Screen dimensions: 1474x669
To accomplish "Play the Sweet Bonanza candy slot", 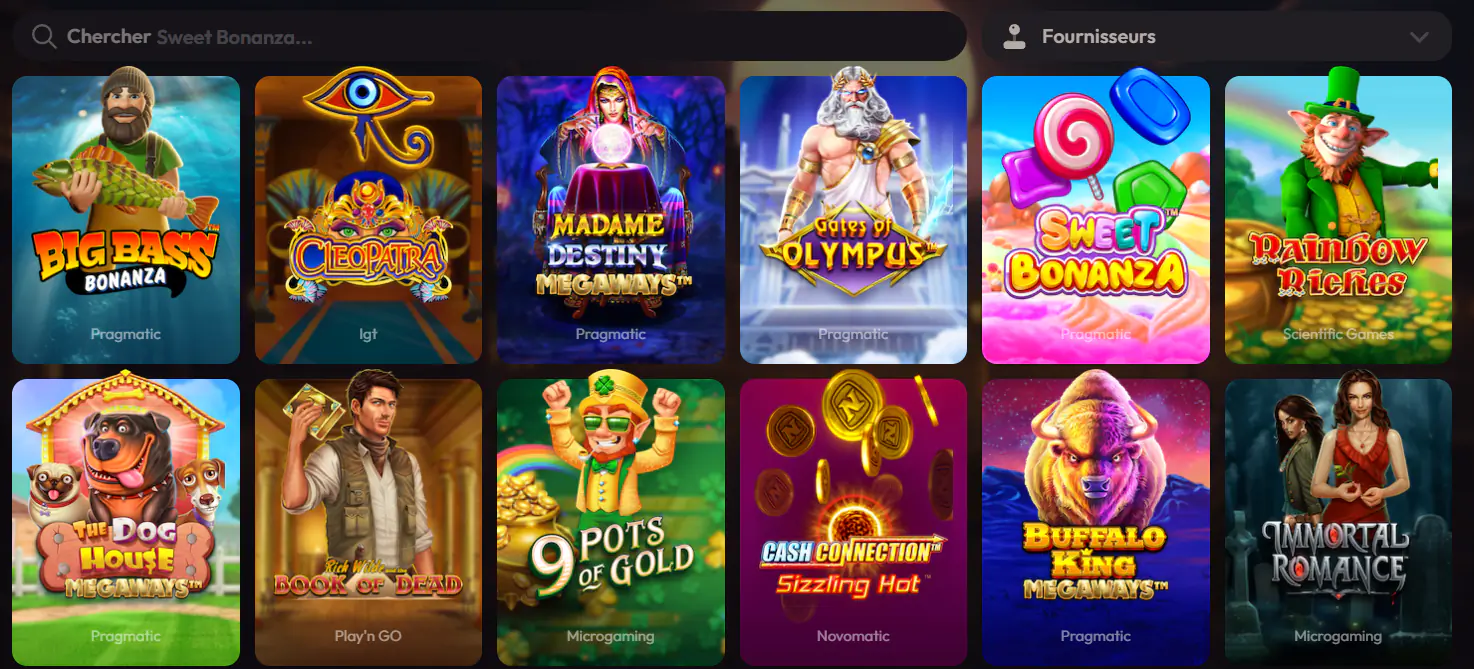I will pyautogui.click(x=1096, y=220).
